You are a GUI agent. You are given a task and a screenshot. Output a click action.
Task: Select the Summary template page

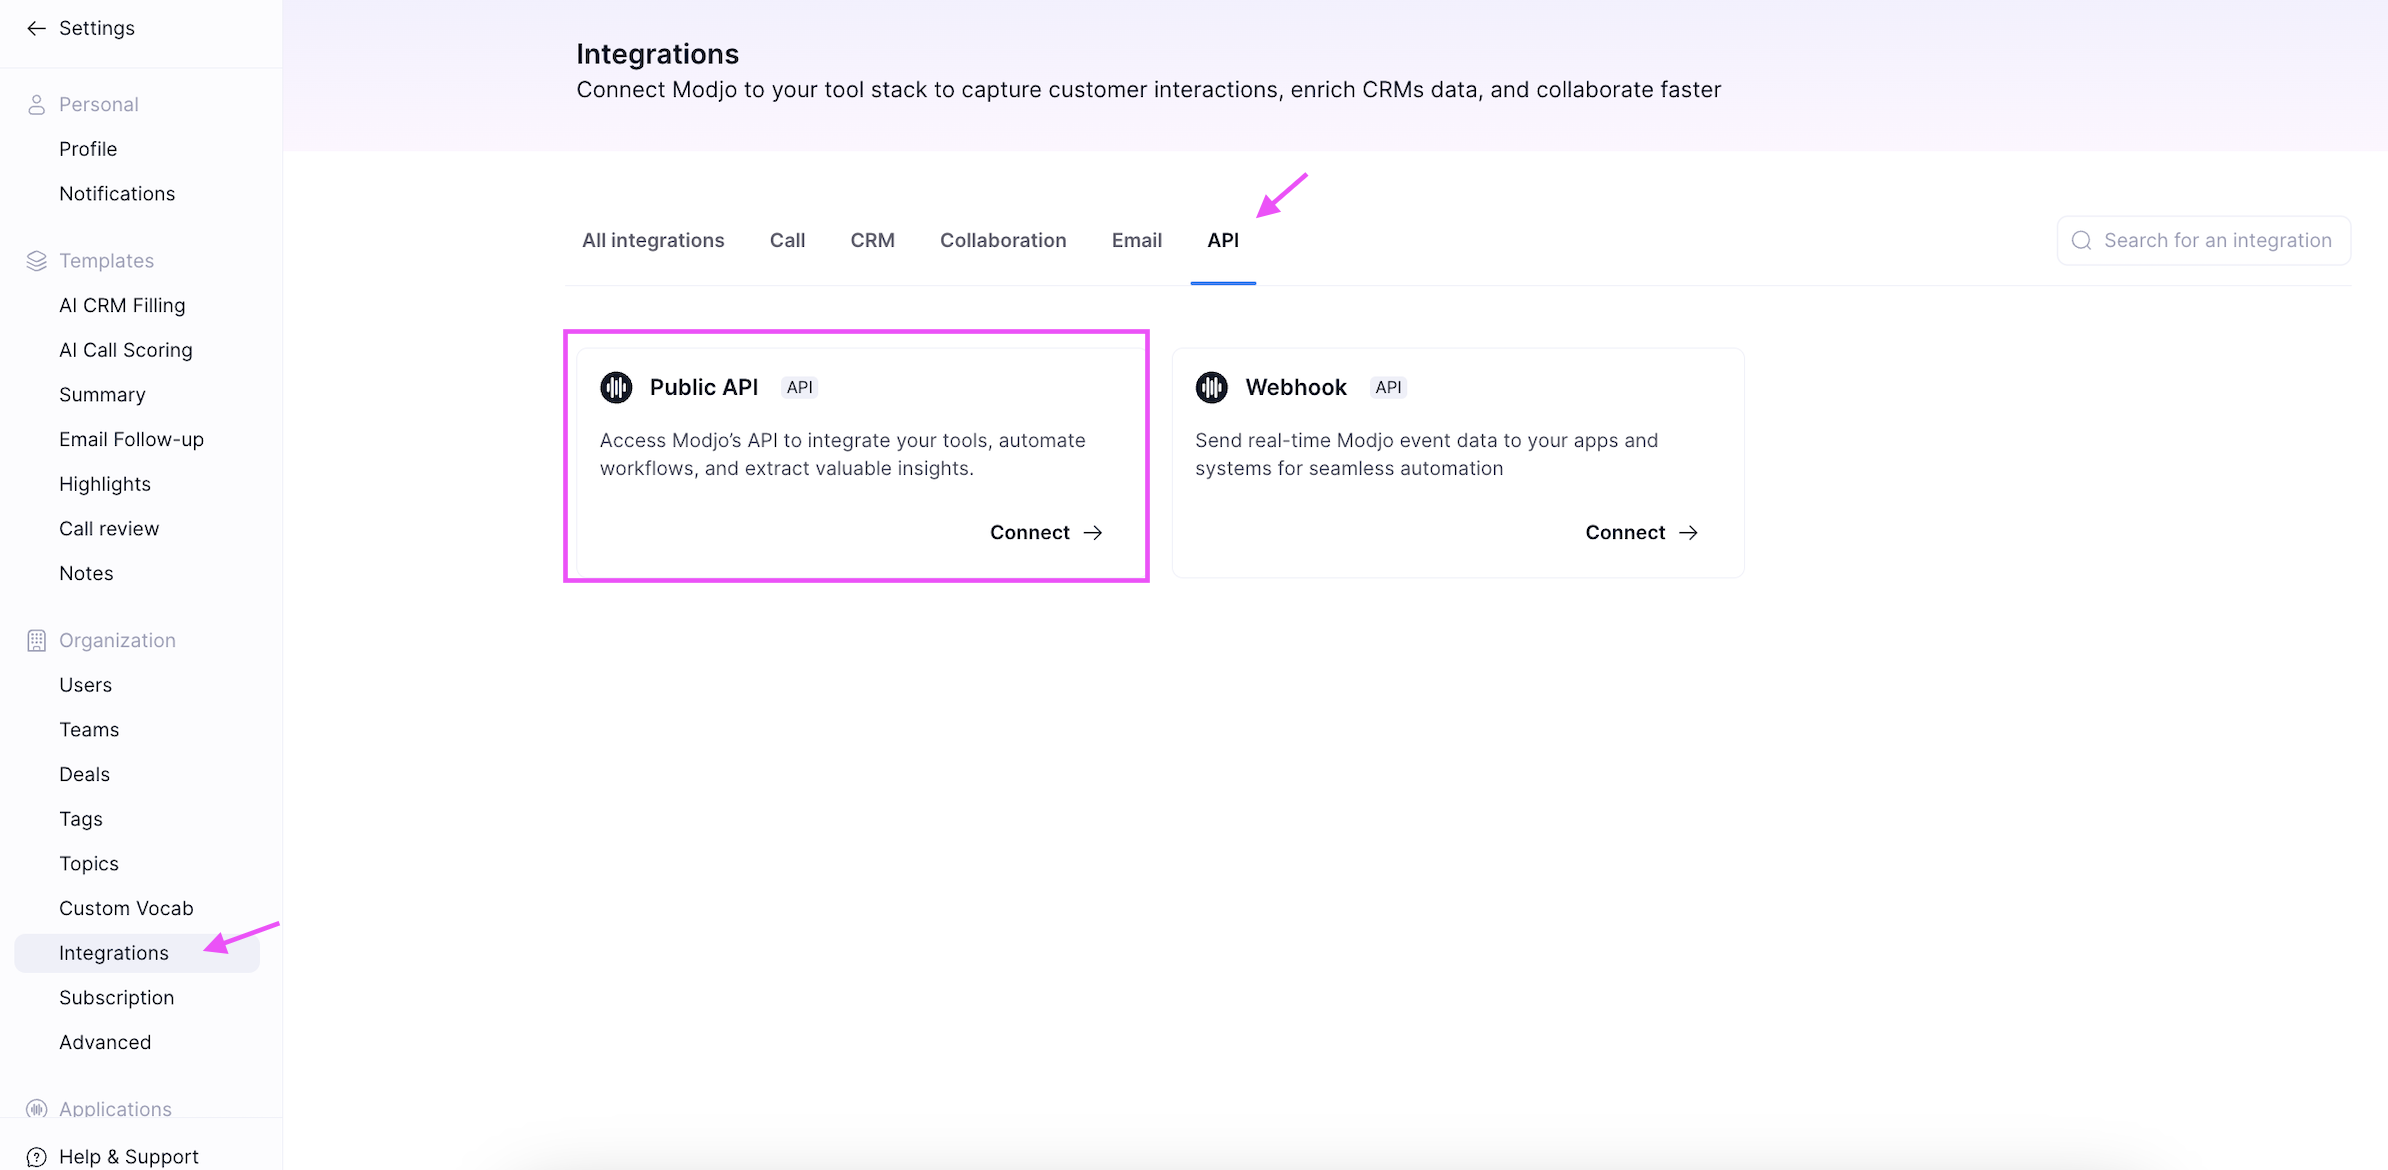point(102,395)
